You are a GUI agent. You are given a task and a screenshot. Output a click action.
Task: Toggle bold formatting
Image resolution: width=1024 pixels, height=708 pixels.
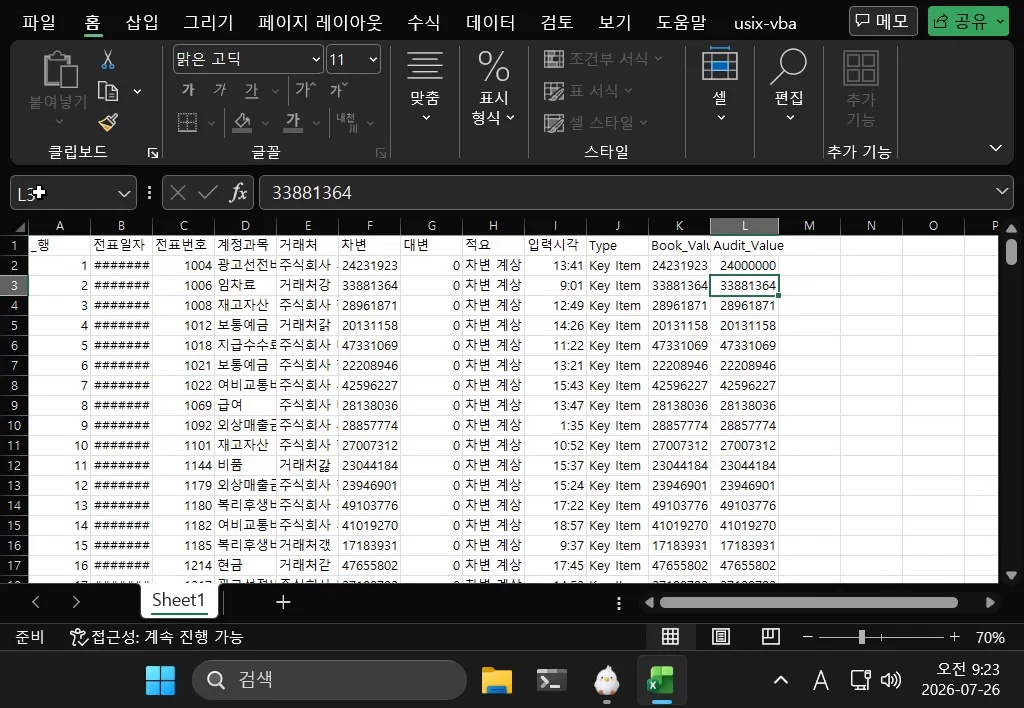coord(188,89)
